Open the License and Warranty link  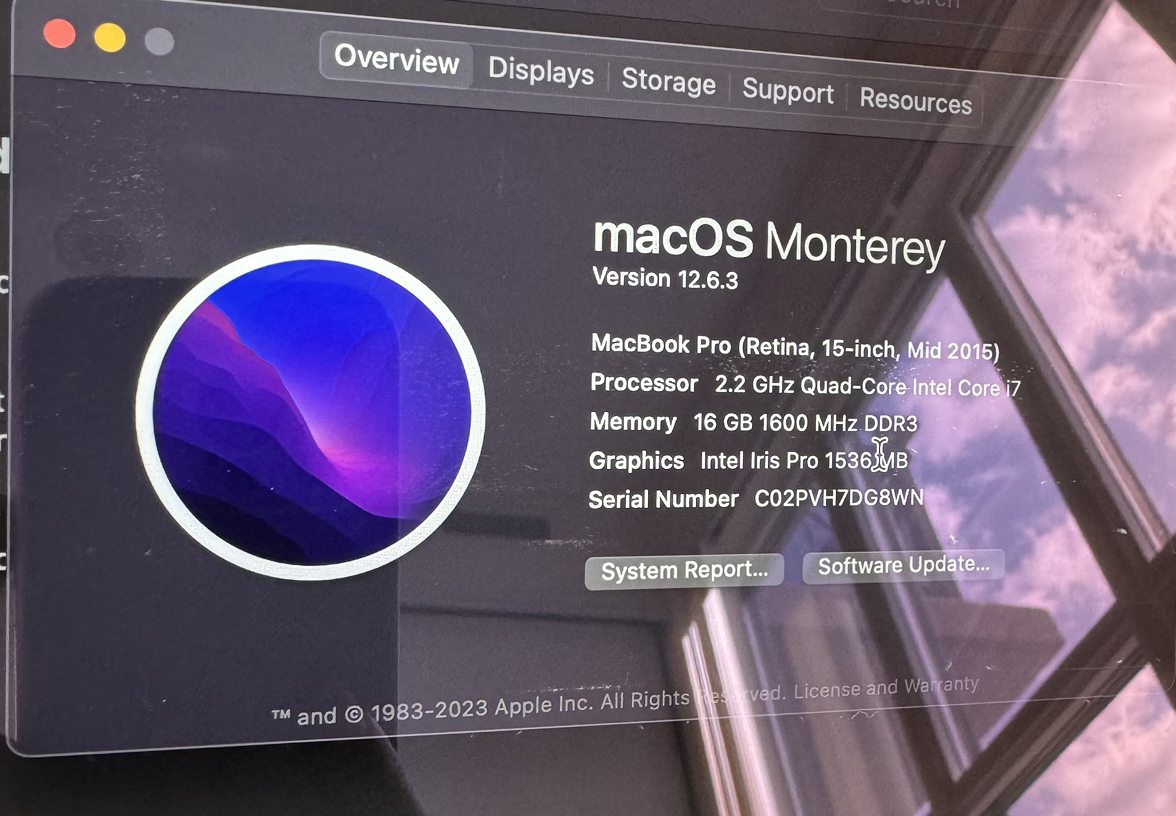pos(886,687)
